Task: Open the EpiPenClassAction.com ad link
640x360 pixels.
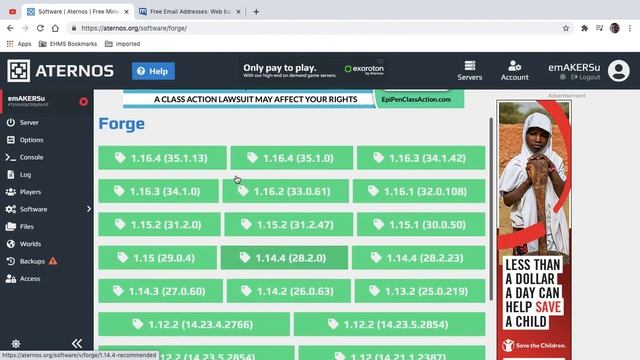Action: click(416, 99)
